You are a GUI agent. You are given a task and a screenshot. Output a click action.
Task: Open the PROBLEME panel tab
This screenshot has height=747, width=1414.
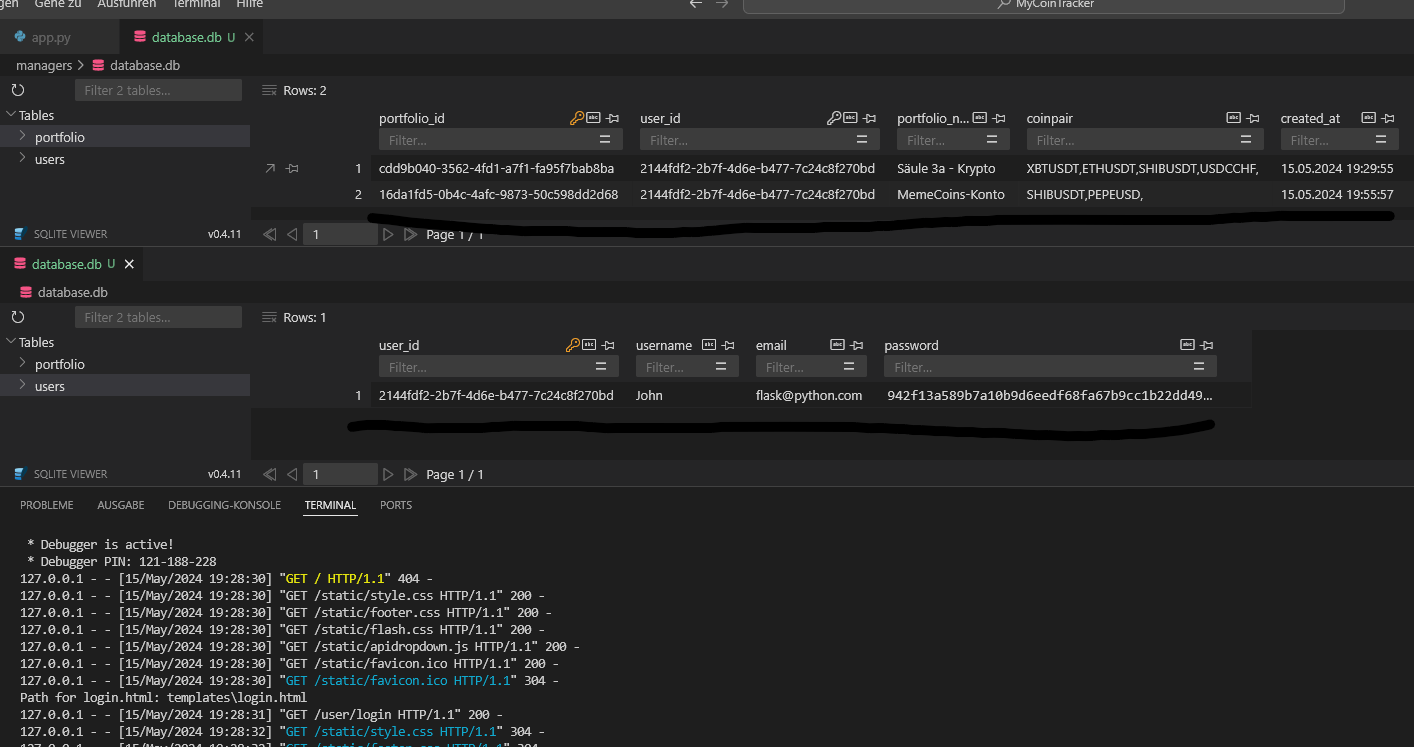(x=47, y=505)
